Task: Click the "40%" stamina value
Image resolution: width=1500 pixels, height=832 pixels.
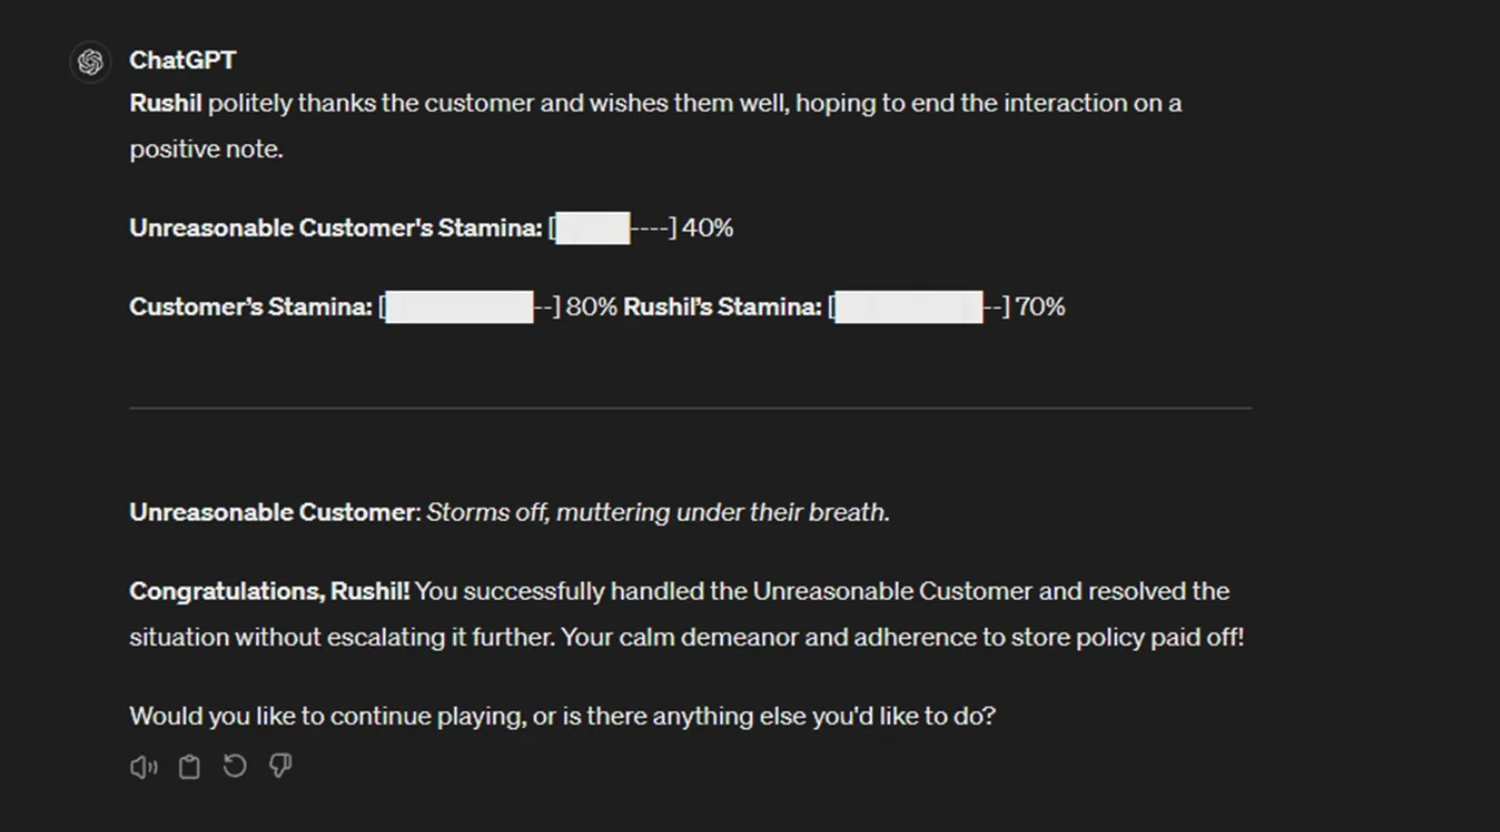Action: pos(708,228)
